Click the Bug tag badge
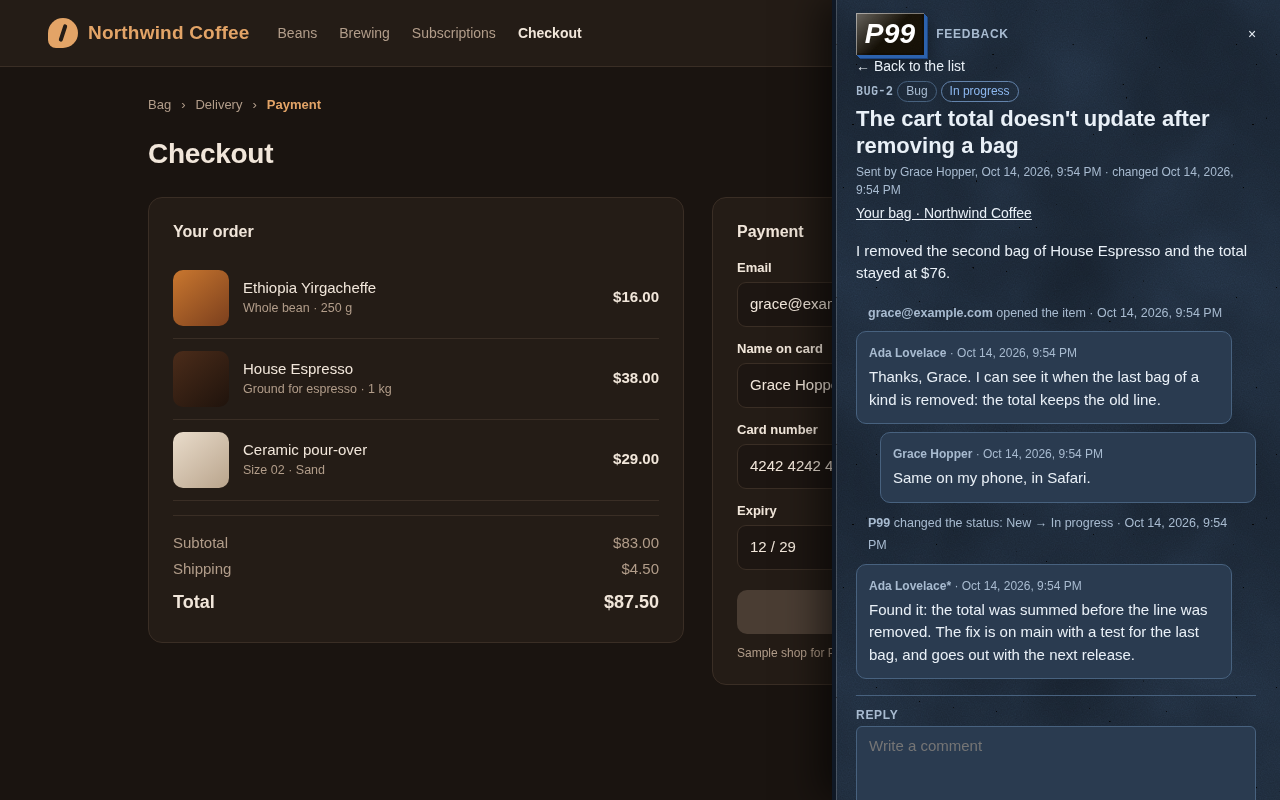 point(917,91)
